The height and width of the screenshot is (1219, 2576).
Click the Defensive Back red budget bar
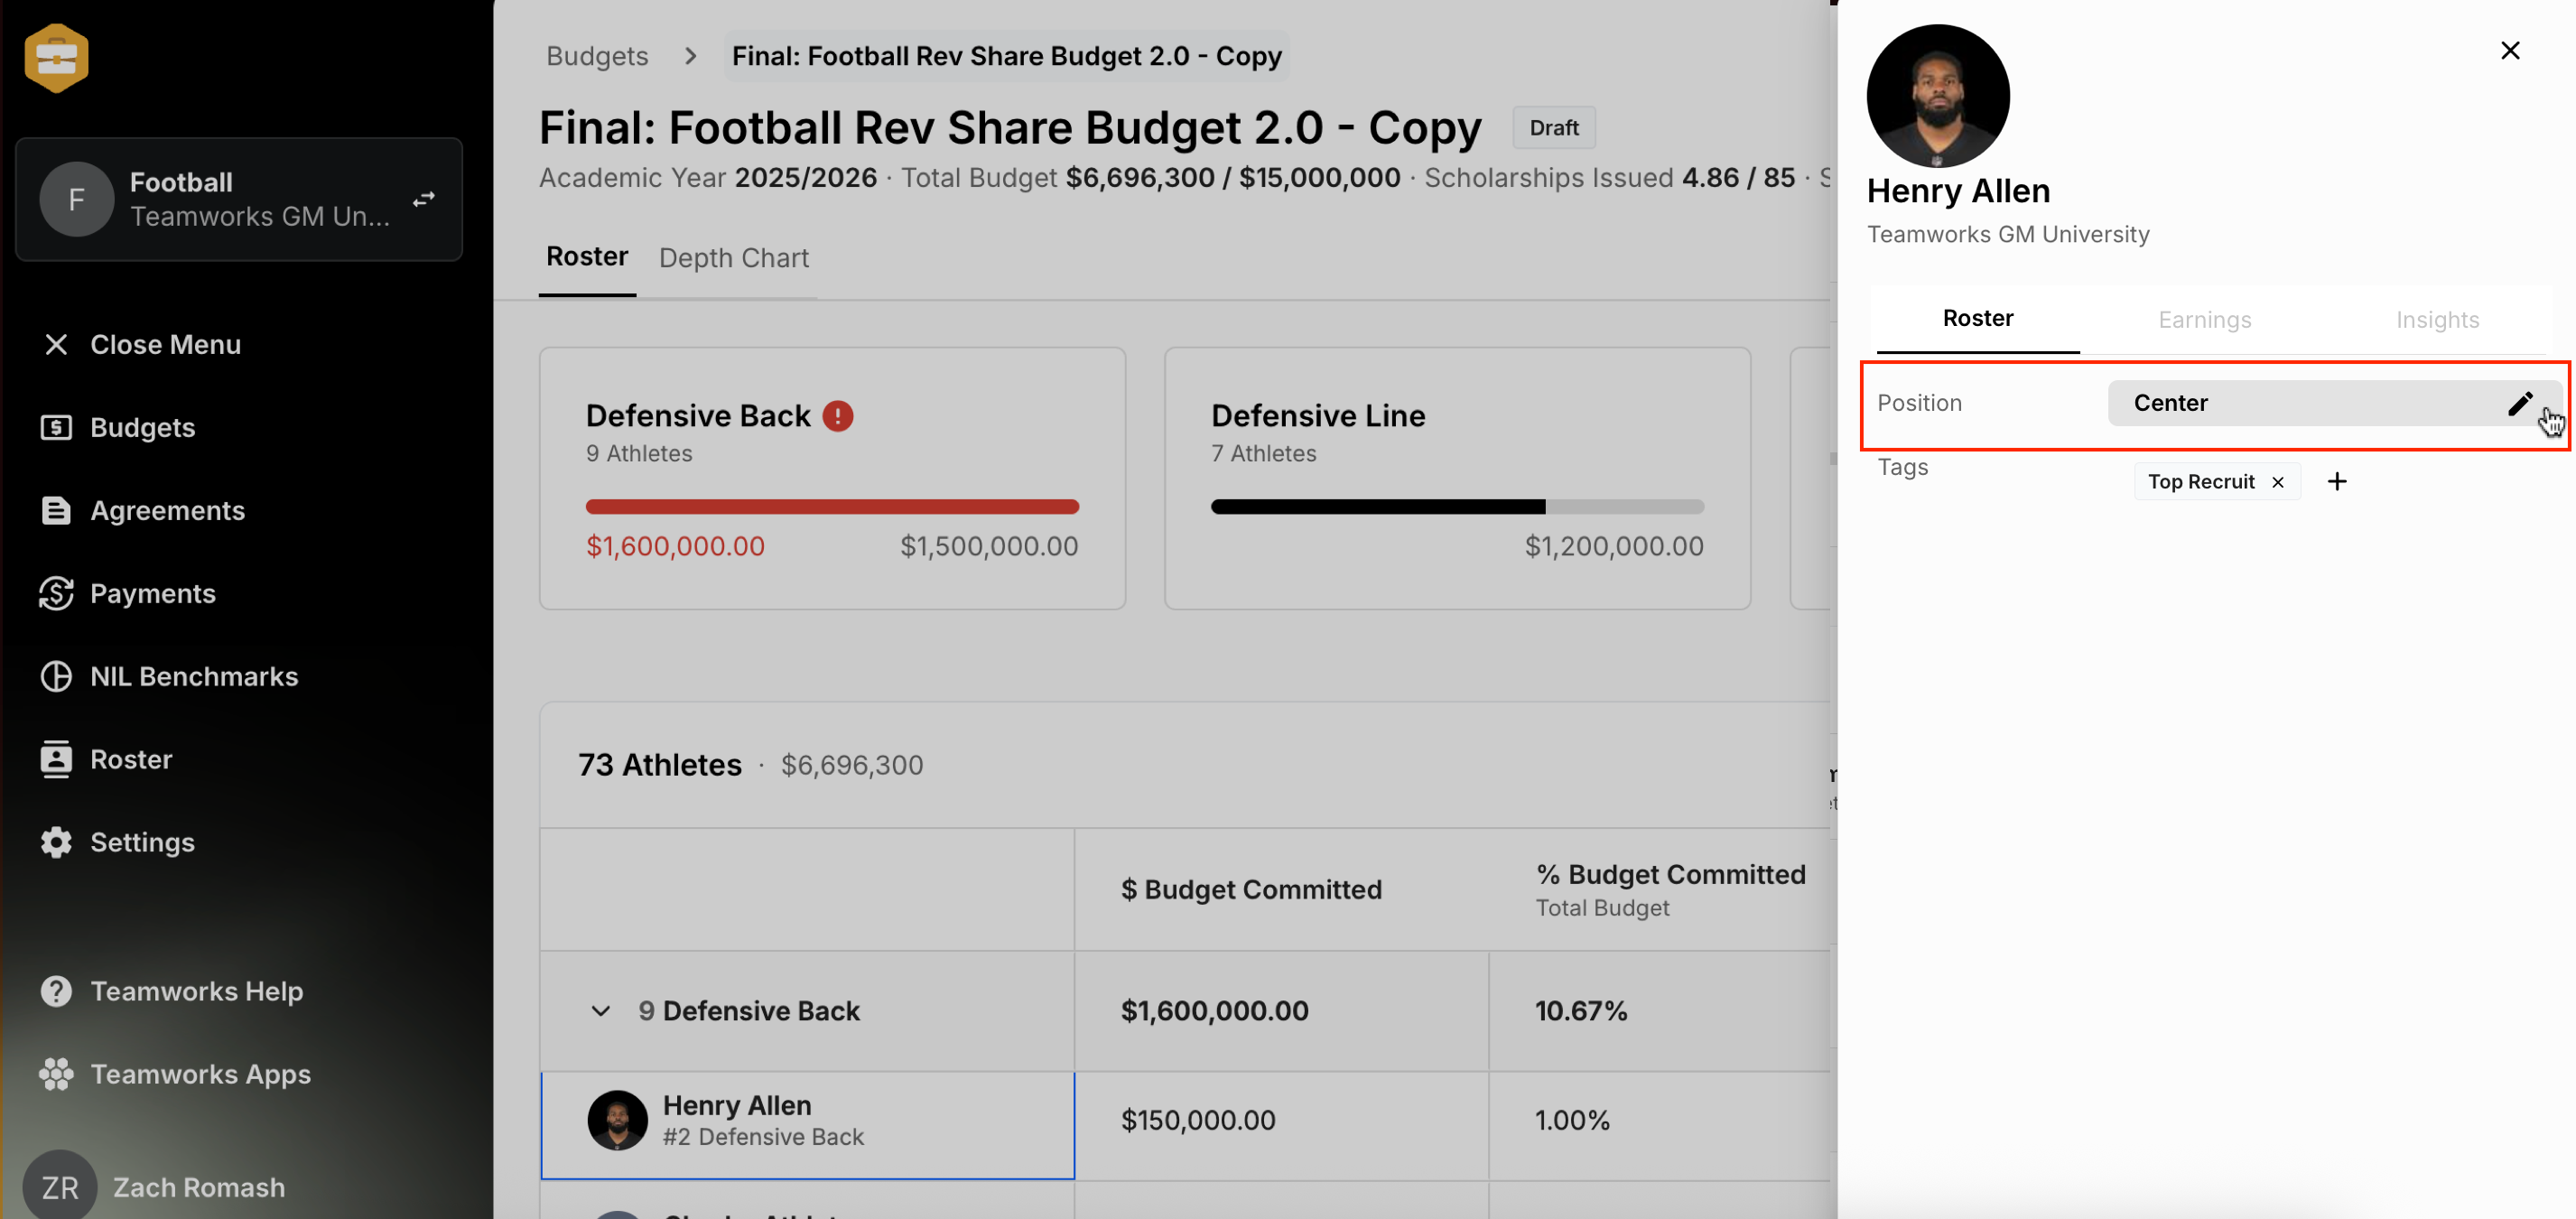(x=832, y=507)
